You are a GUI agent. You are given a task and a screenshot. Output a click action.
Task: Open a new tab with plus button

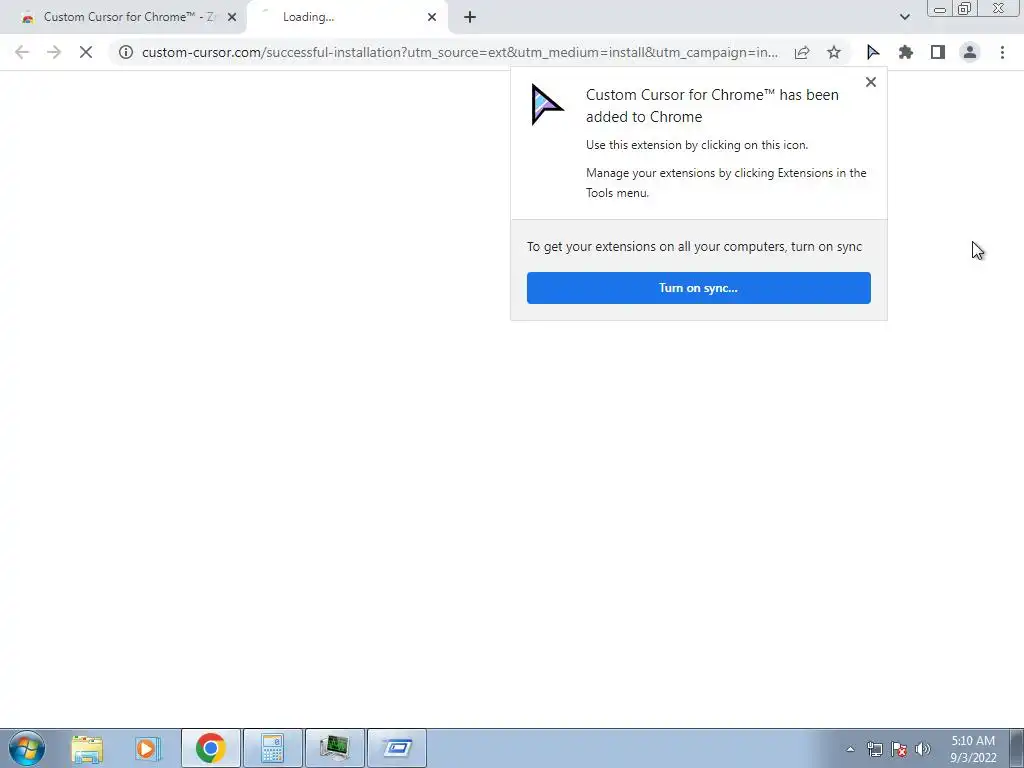pos(470,17)
